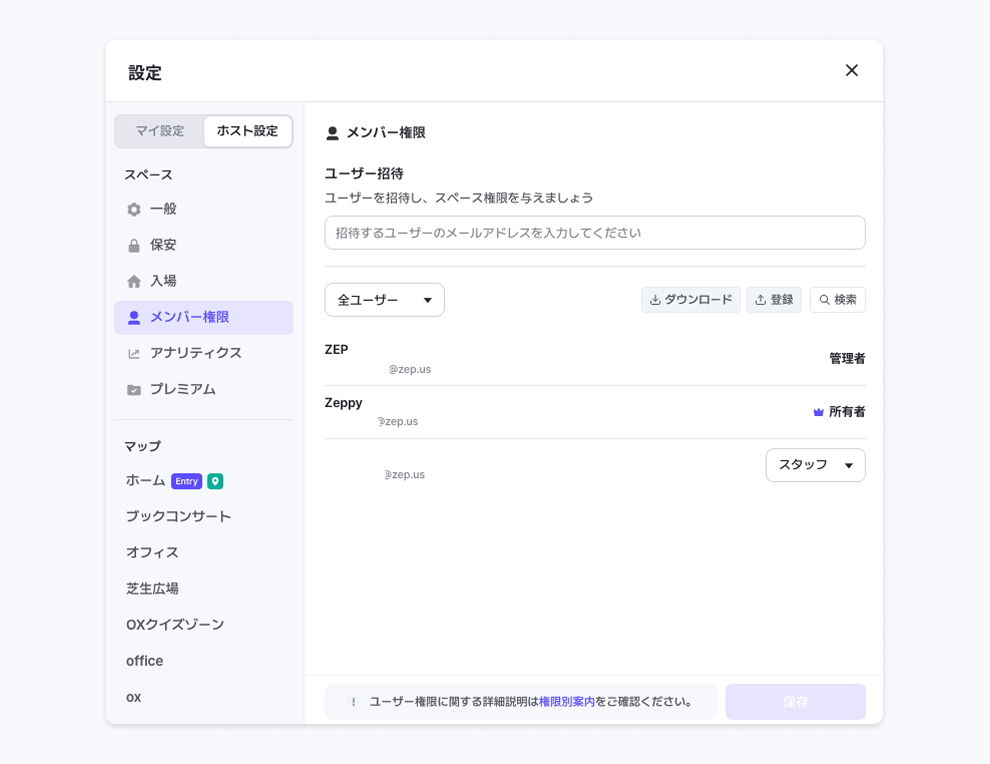Click the gear icon next to 一般
This screenshot has height=764, width=990.
click(134, 210)
